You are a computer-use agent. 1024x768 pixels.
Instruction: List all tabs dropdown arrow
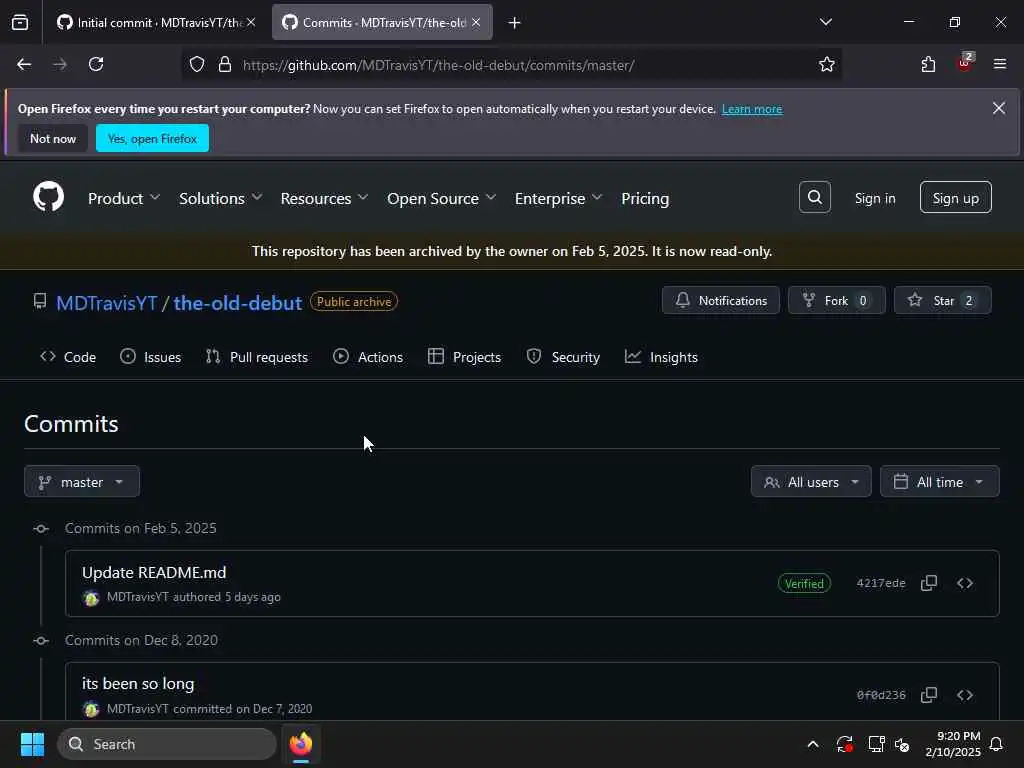825,22
